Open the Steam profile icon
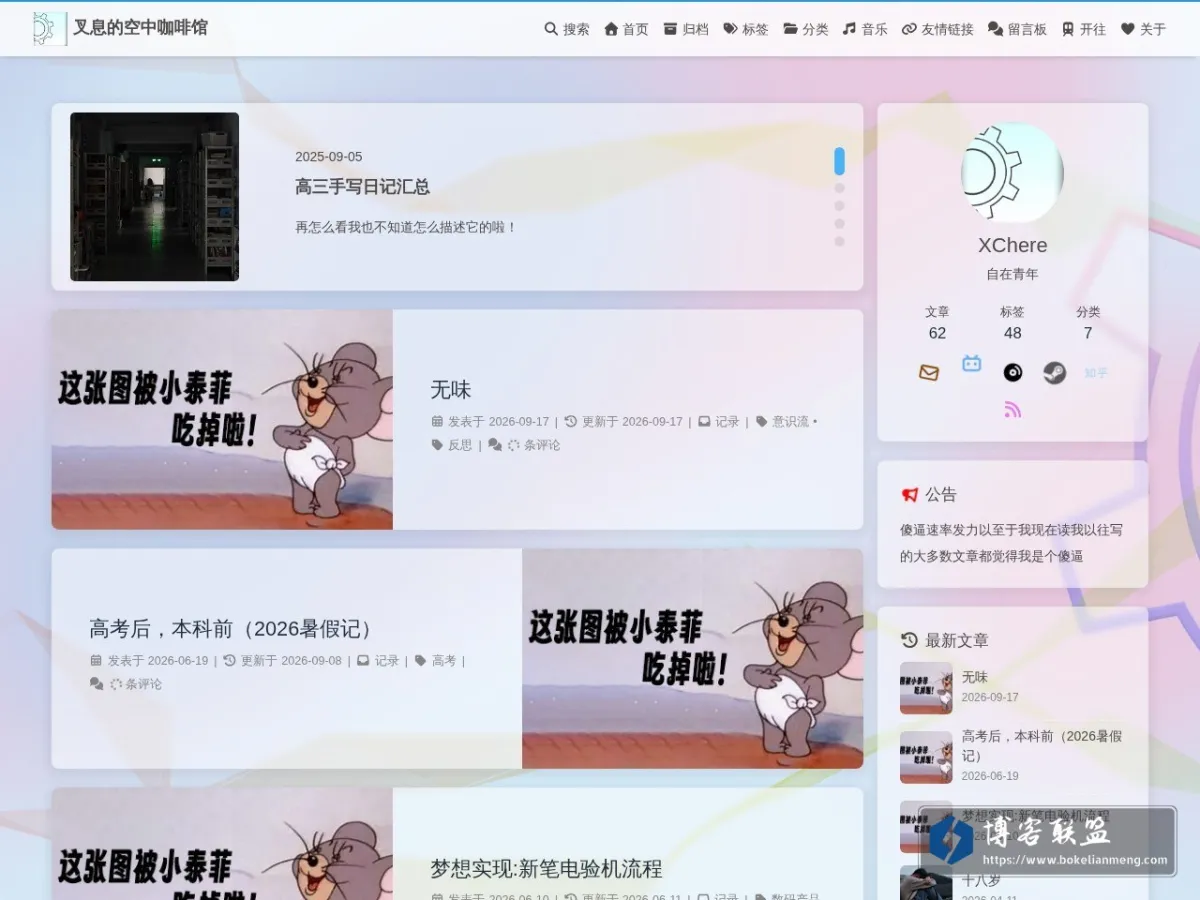 pyautogui.click(x=1054, y=373)
